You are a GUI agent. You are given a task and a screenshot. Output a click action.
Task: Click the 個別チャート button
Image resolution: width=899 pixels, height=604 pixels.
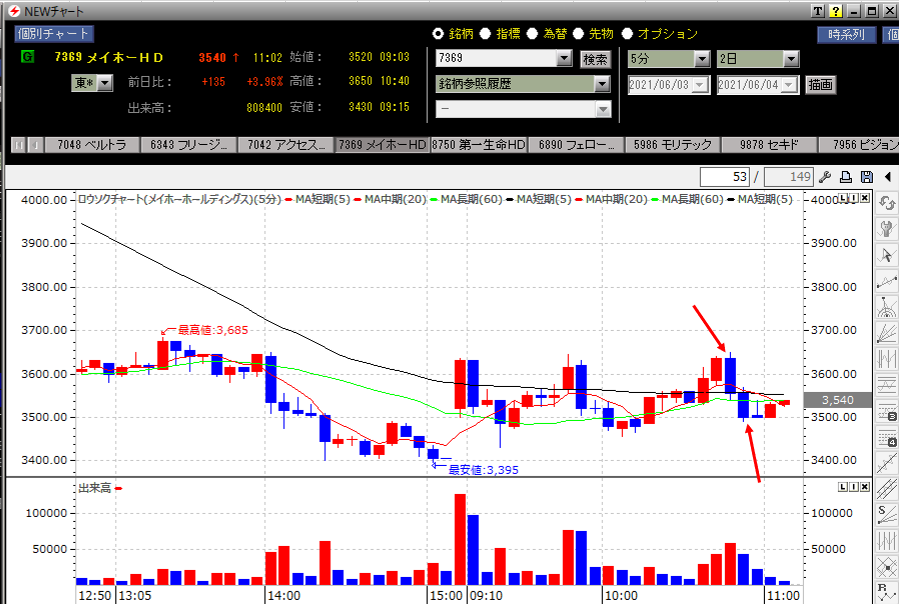pos(54,34)
